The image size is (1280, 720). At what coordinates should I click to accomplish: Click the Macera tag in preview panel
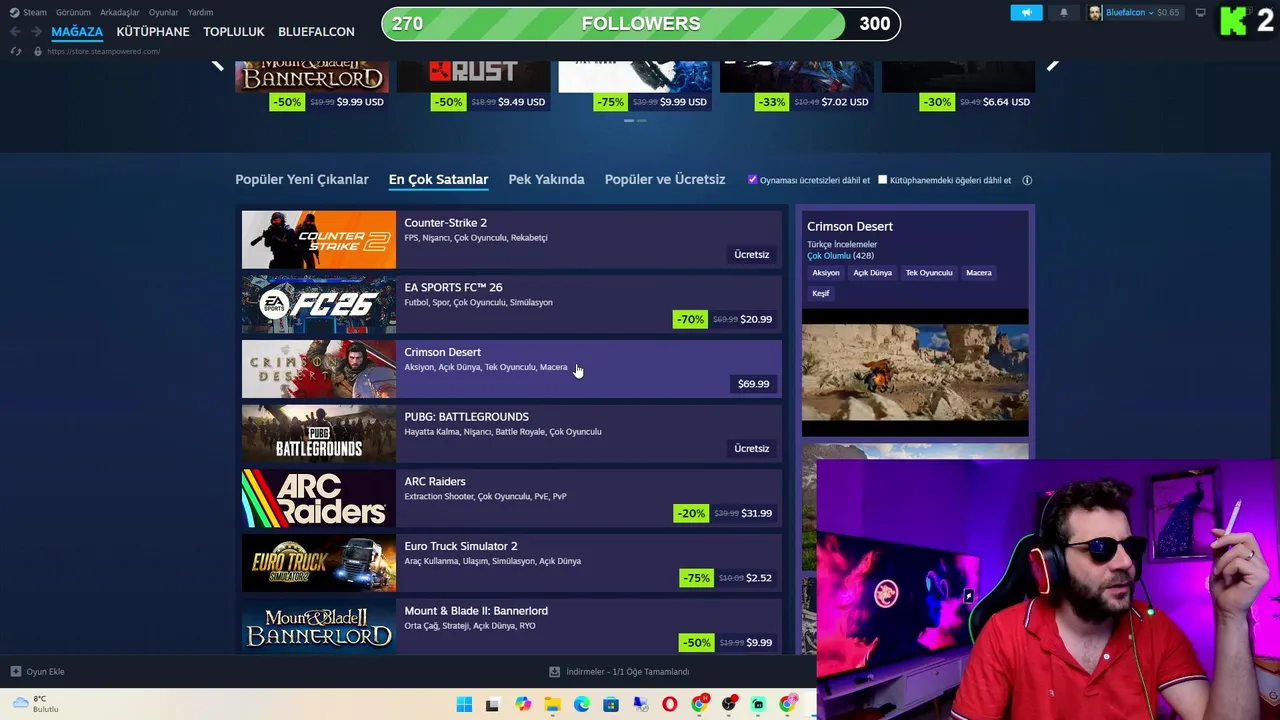pos(979,272)
